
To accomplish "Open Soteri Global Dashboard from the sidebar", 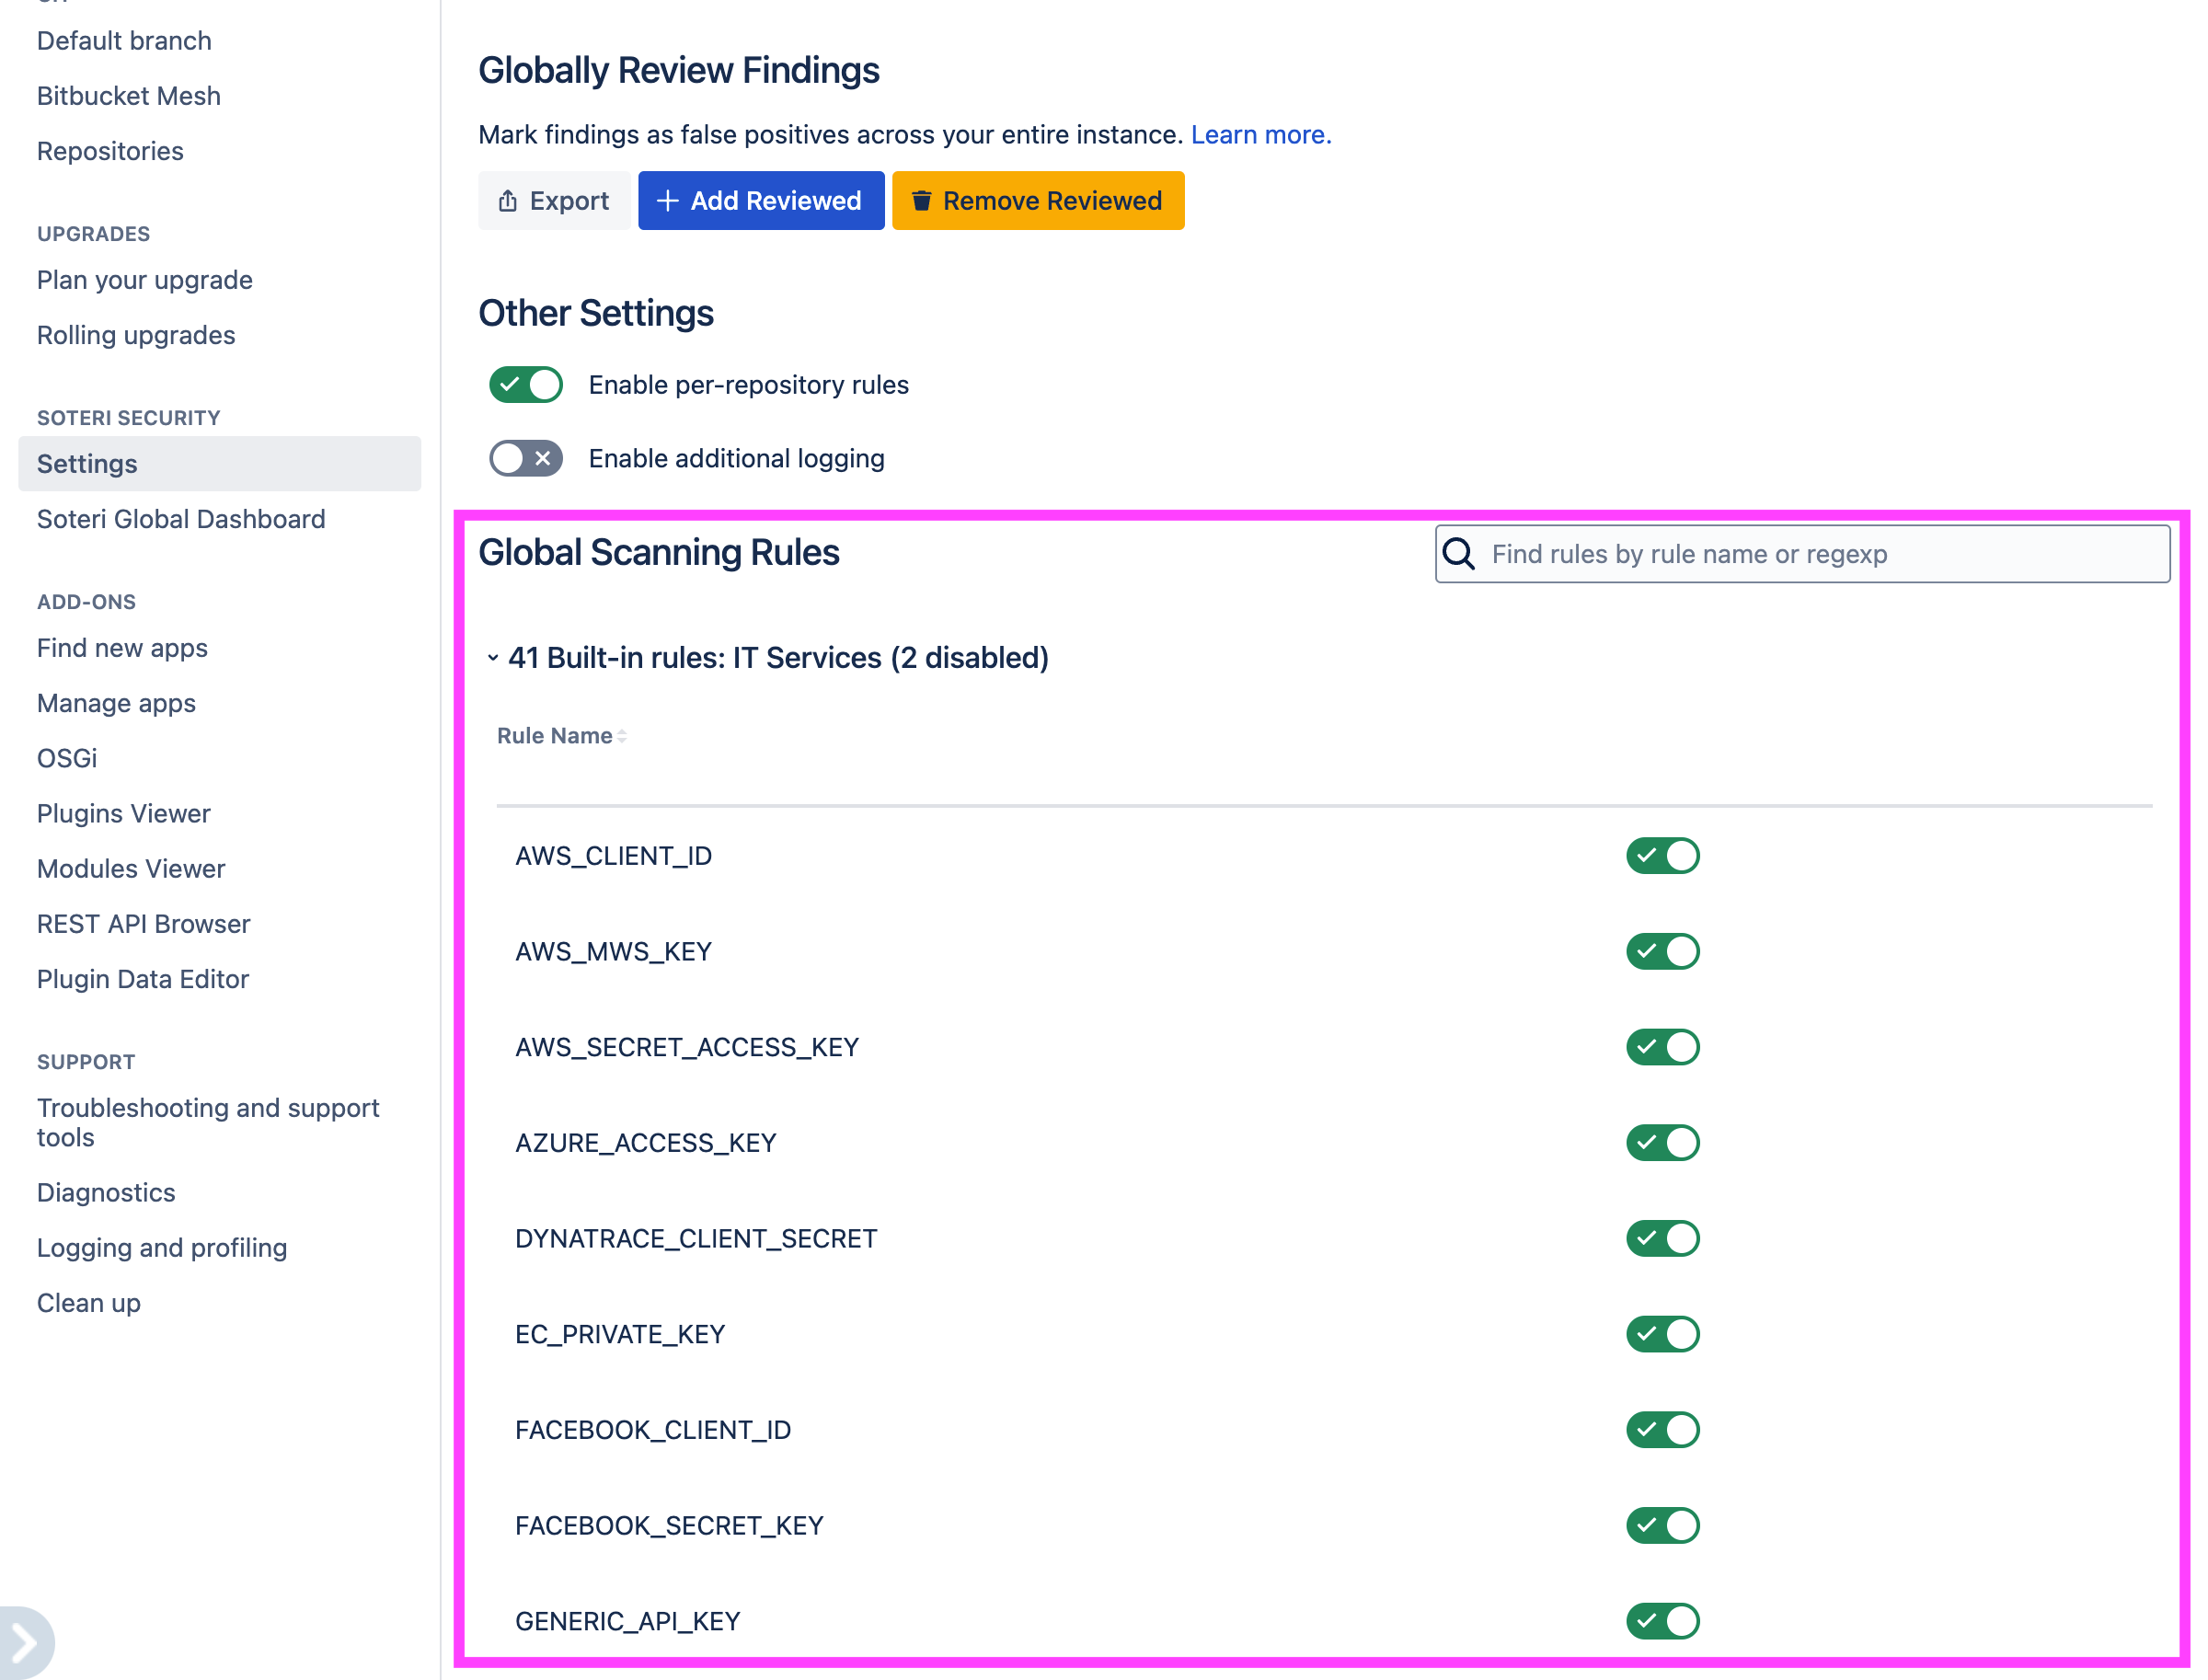I will [x=181, y=519].
